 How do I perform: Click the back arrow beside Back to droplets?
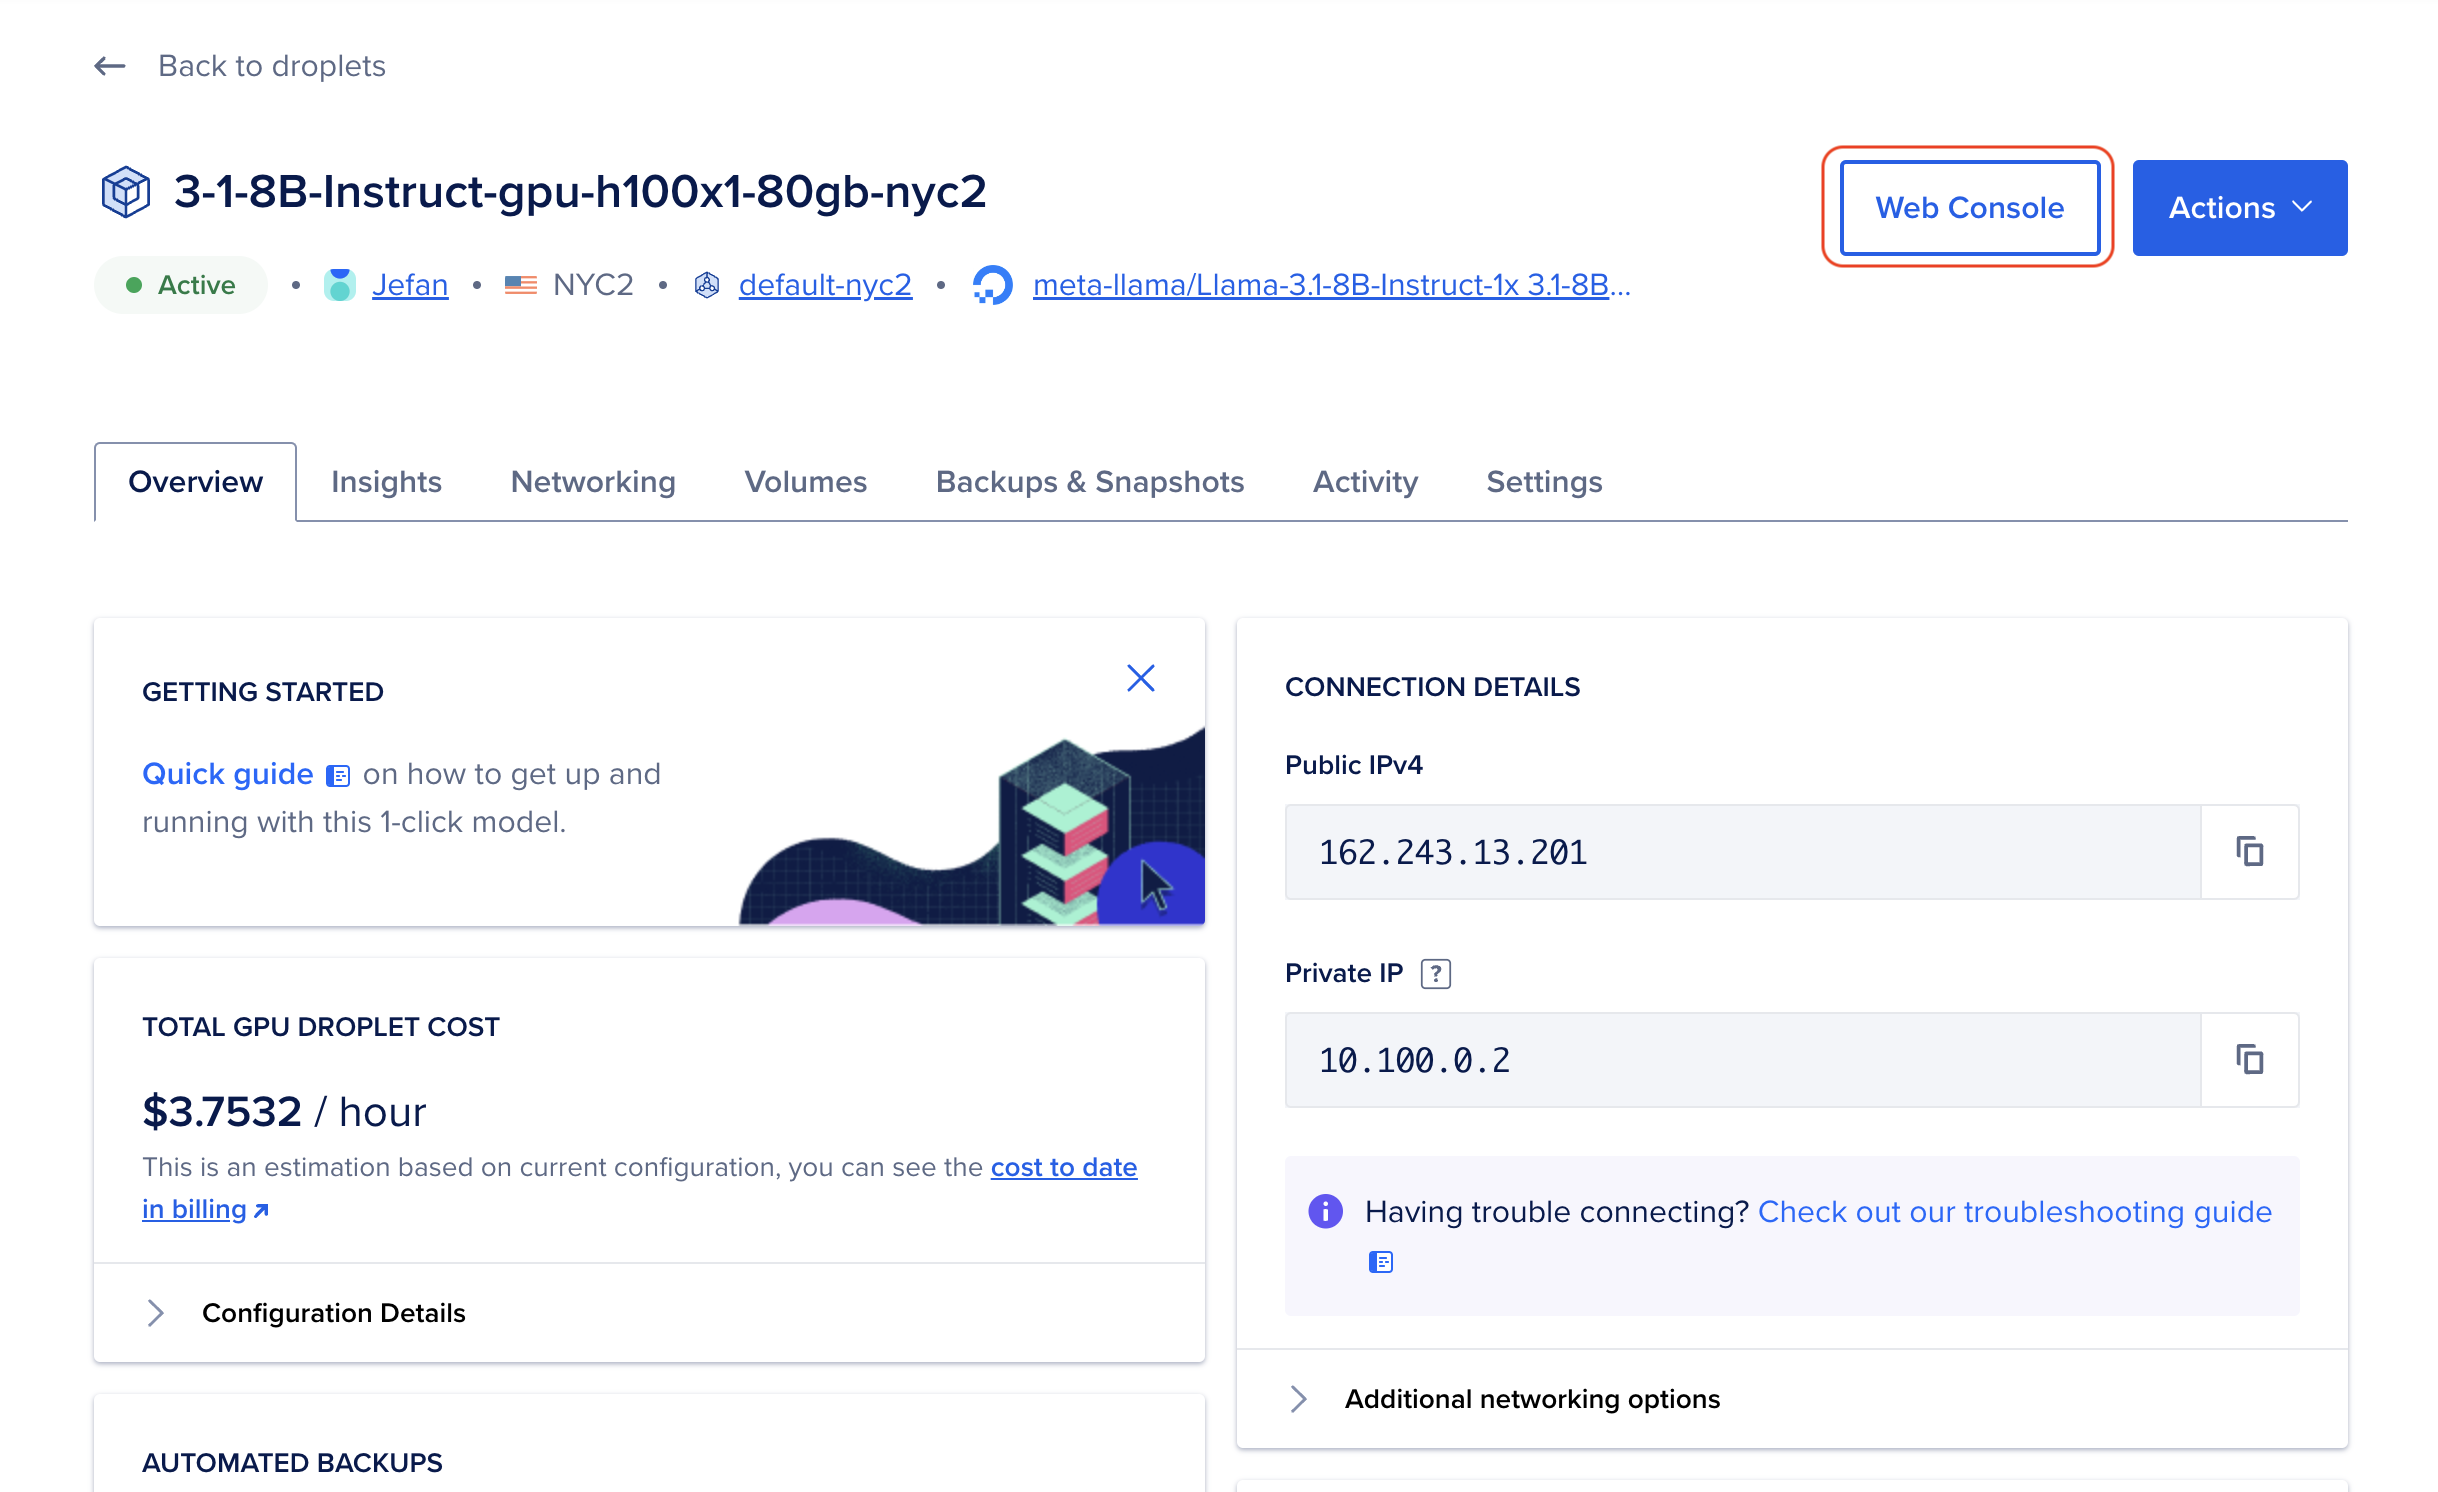pyautogui.click(x=110, y=65)
